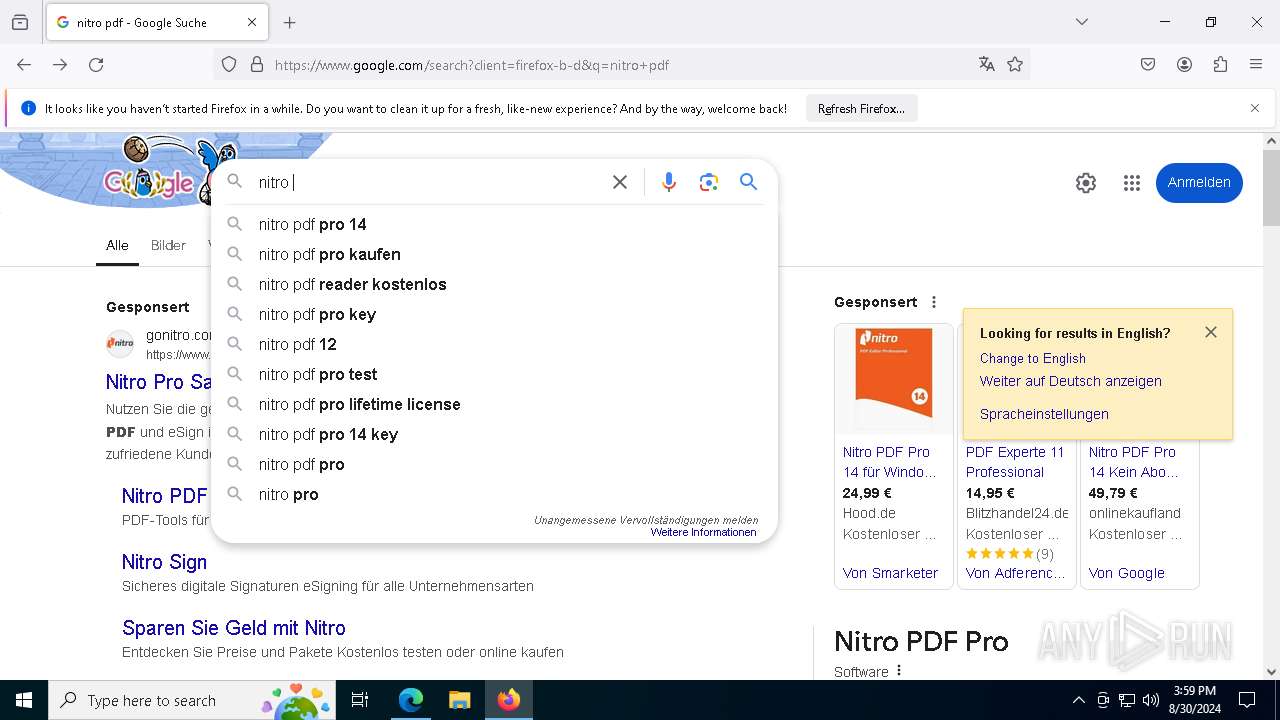Viewport: 1280px width, 720px height.
Task: Open Nitro PDF Pro 14 für Windows listing
Action: 890,462
